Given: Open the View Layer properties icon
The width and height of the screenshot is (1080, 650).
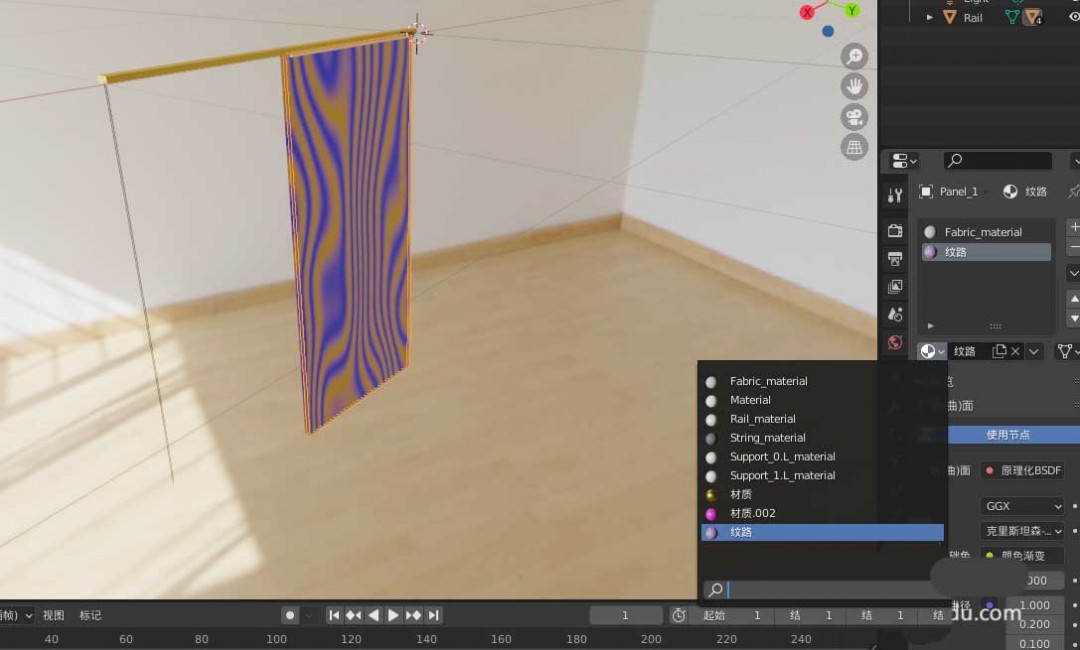Looking at the screenshot, I should pos(895,287).
